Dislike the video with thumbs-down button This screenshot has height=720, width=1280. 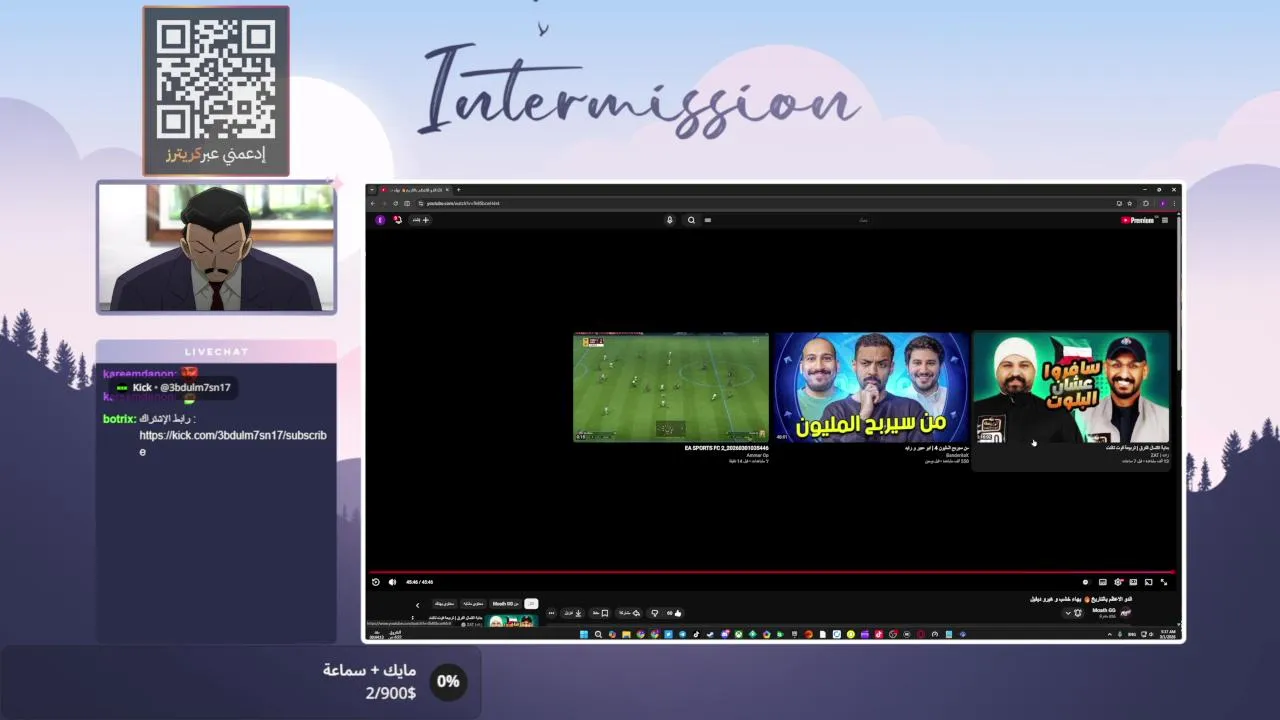655,613
